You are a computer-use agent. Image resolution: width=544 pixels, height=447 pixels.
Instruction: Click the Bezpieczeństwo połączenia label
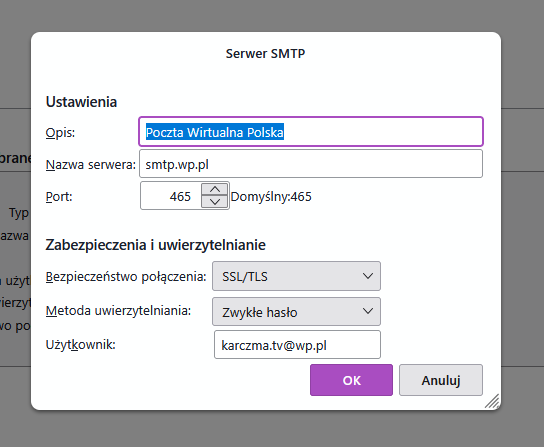pos(126,277)
